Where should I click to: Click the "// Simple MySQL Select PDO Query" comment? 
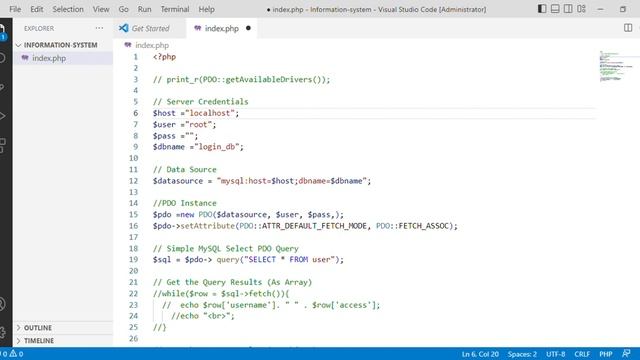[225, 248]
